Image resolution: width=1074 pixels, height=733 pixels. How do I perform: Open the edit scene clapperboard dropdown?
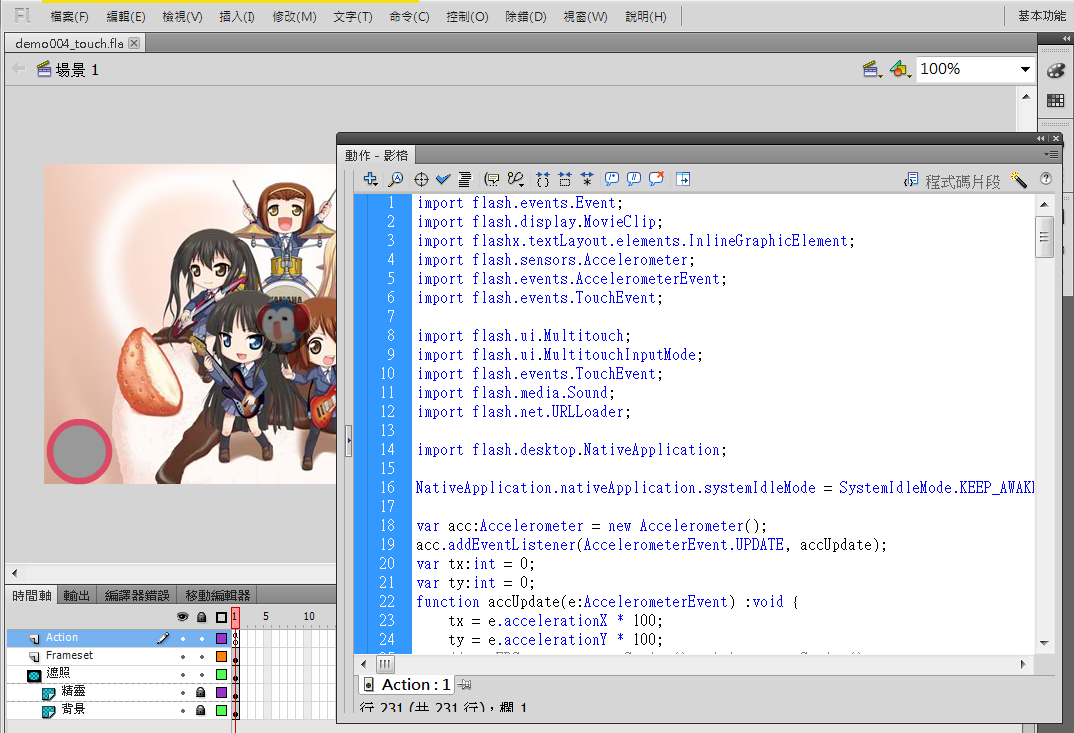coord(872,69)
